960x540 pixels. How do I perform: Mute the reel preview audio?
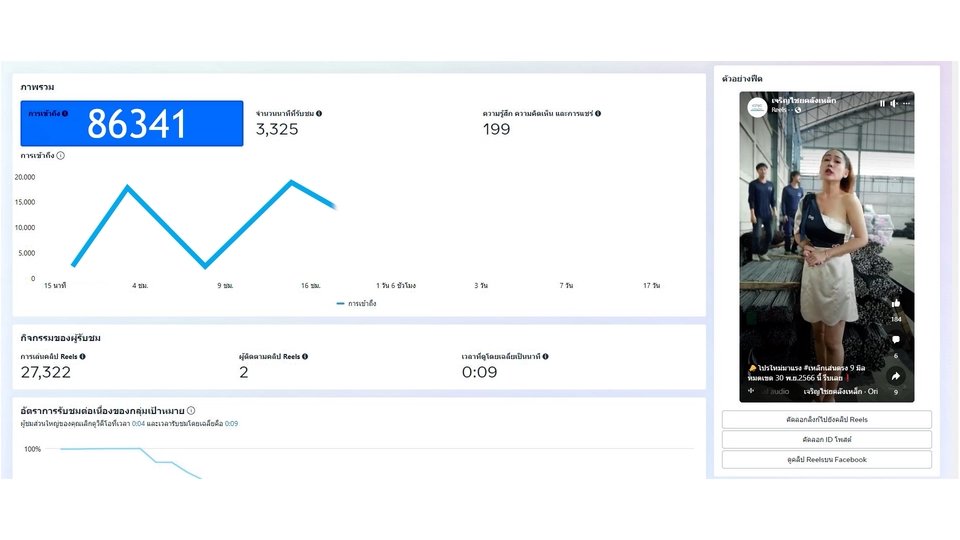coord(894,103)
